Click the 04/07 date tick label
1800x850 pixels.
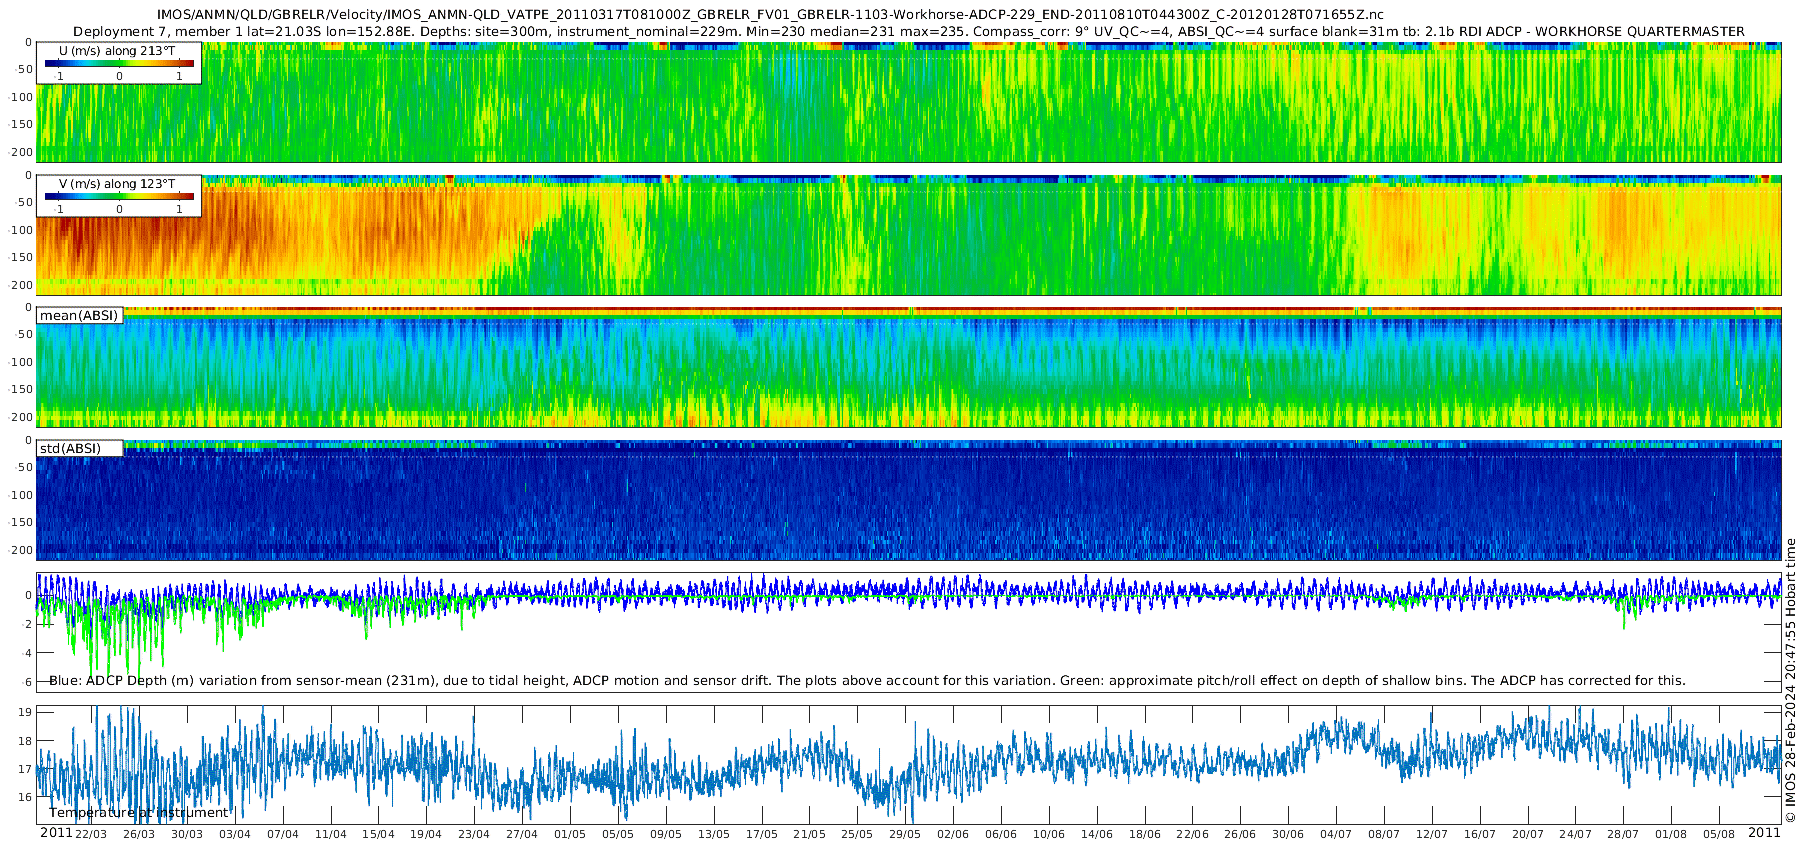1336,834
